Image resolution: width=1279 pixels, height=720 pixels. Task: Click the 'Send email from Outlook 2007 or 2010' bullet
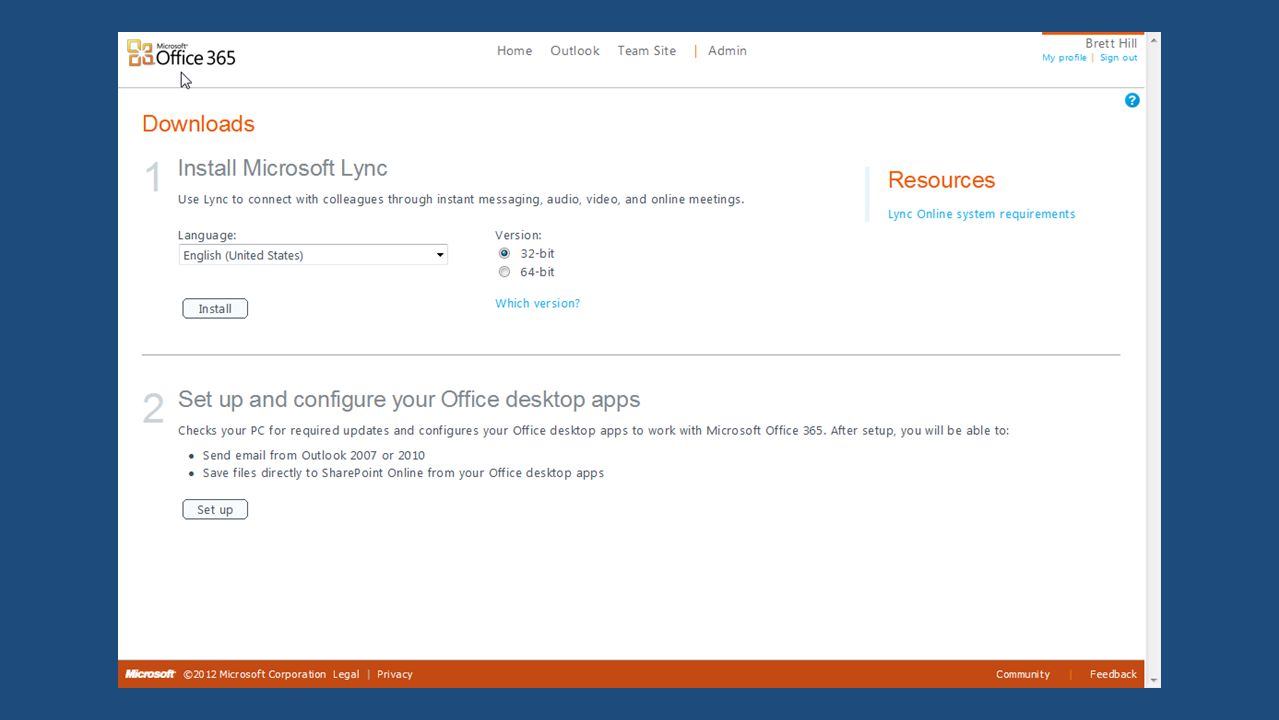coord(314,455)
